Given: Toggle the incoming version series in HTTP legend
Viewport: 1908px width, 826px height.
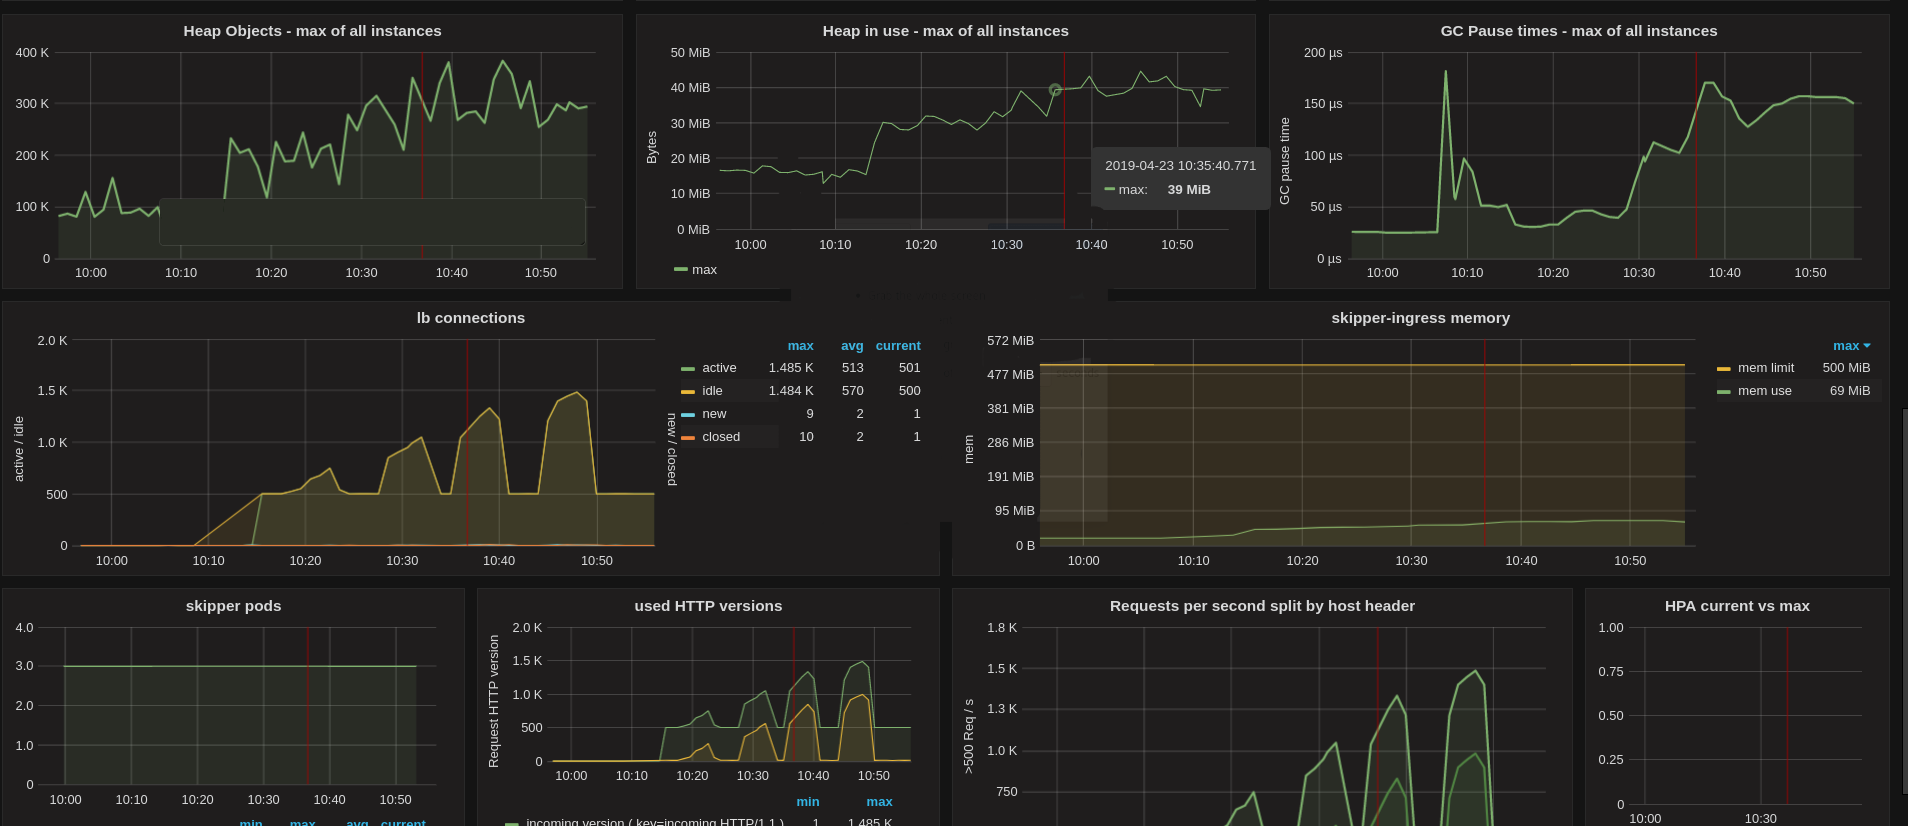Looking at the screenshot, I should 655,822.
